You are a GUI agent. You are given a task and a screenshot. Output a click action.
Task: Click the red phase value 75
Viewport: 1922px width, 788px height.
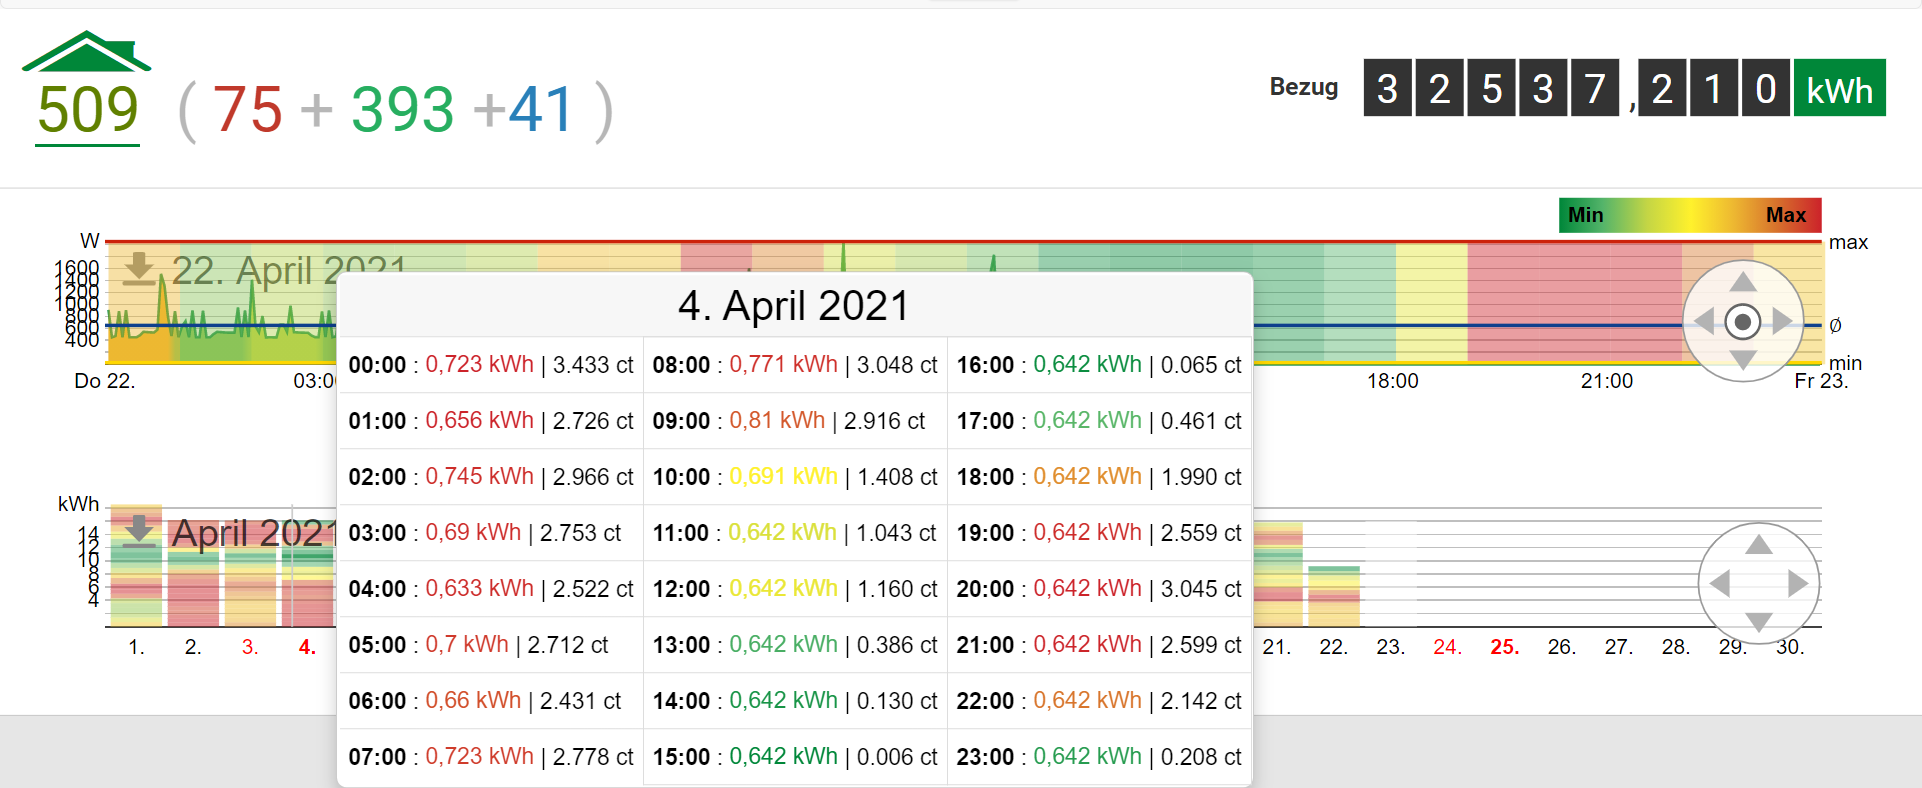[x=247, y=110]
